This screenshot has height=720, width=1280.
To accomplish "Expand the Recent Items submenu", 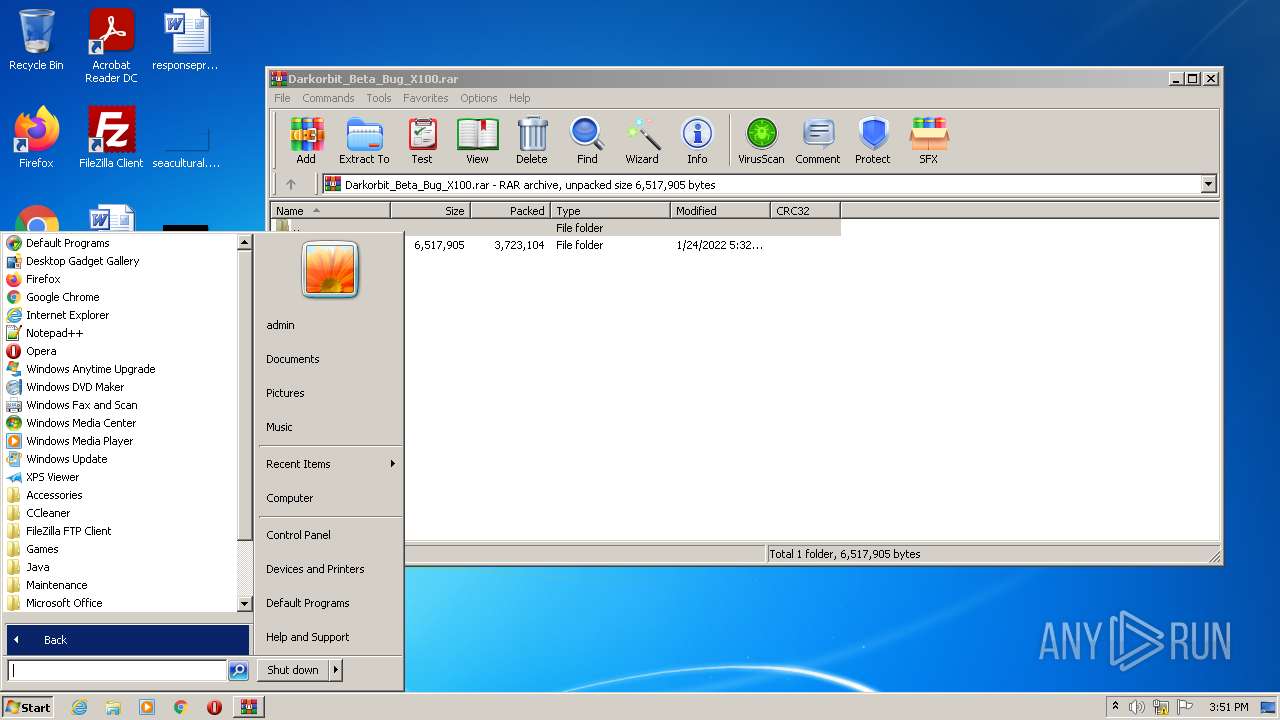I will coord(393,464).
